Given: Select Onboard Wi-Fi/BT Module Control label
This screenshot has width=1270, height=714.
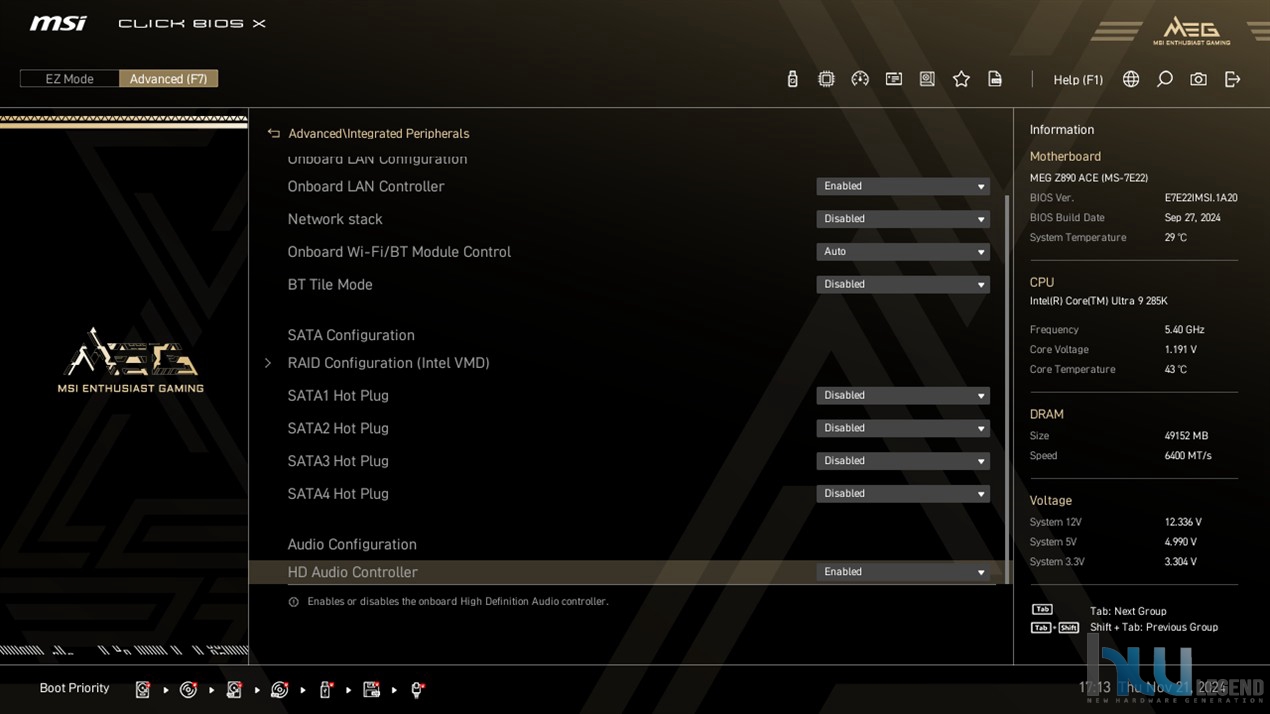Looking at the screenshot, I should [399, 252].
